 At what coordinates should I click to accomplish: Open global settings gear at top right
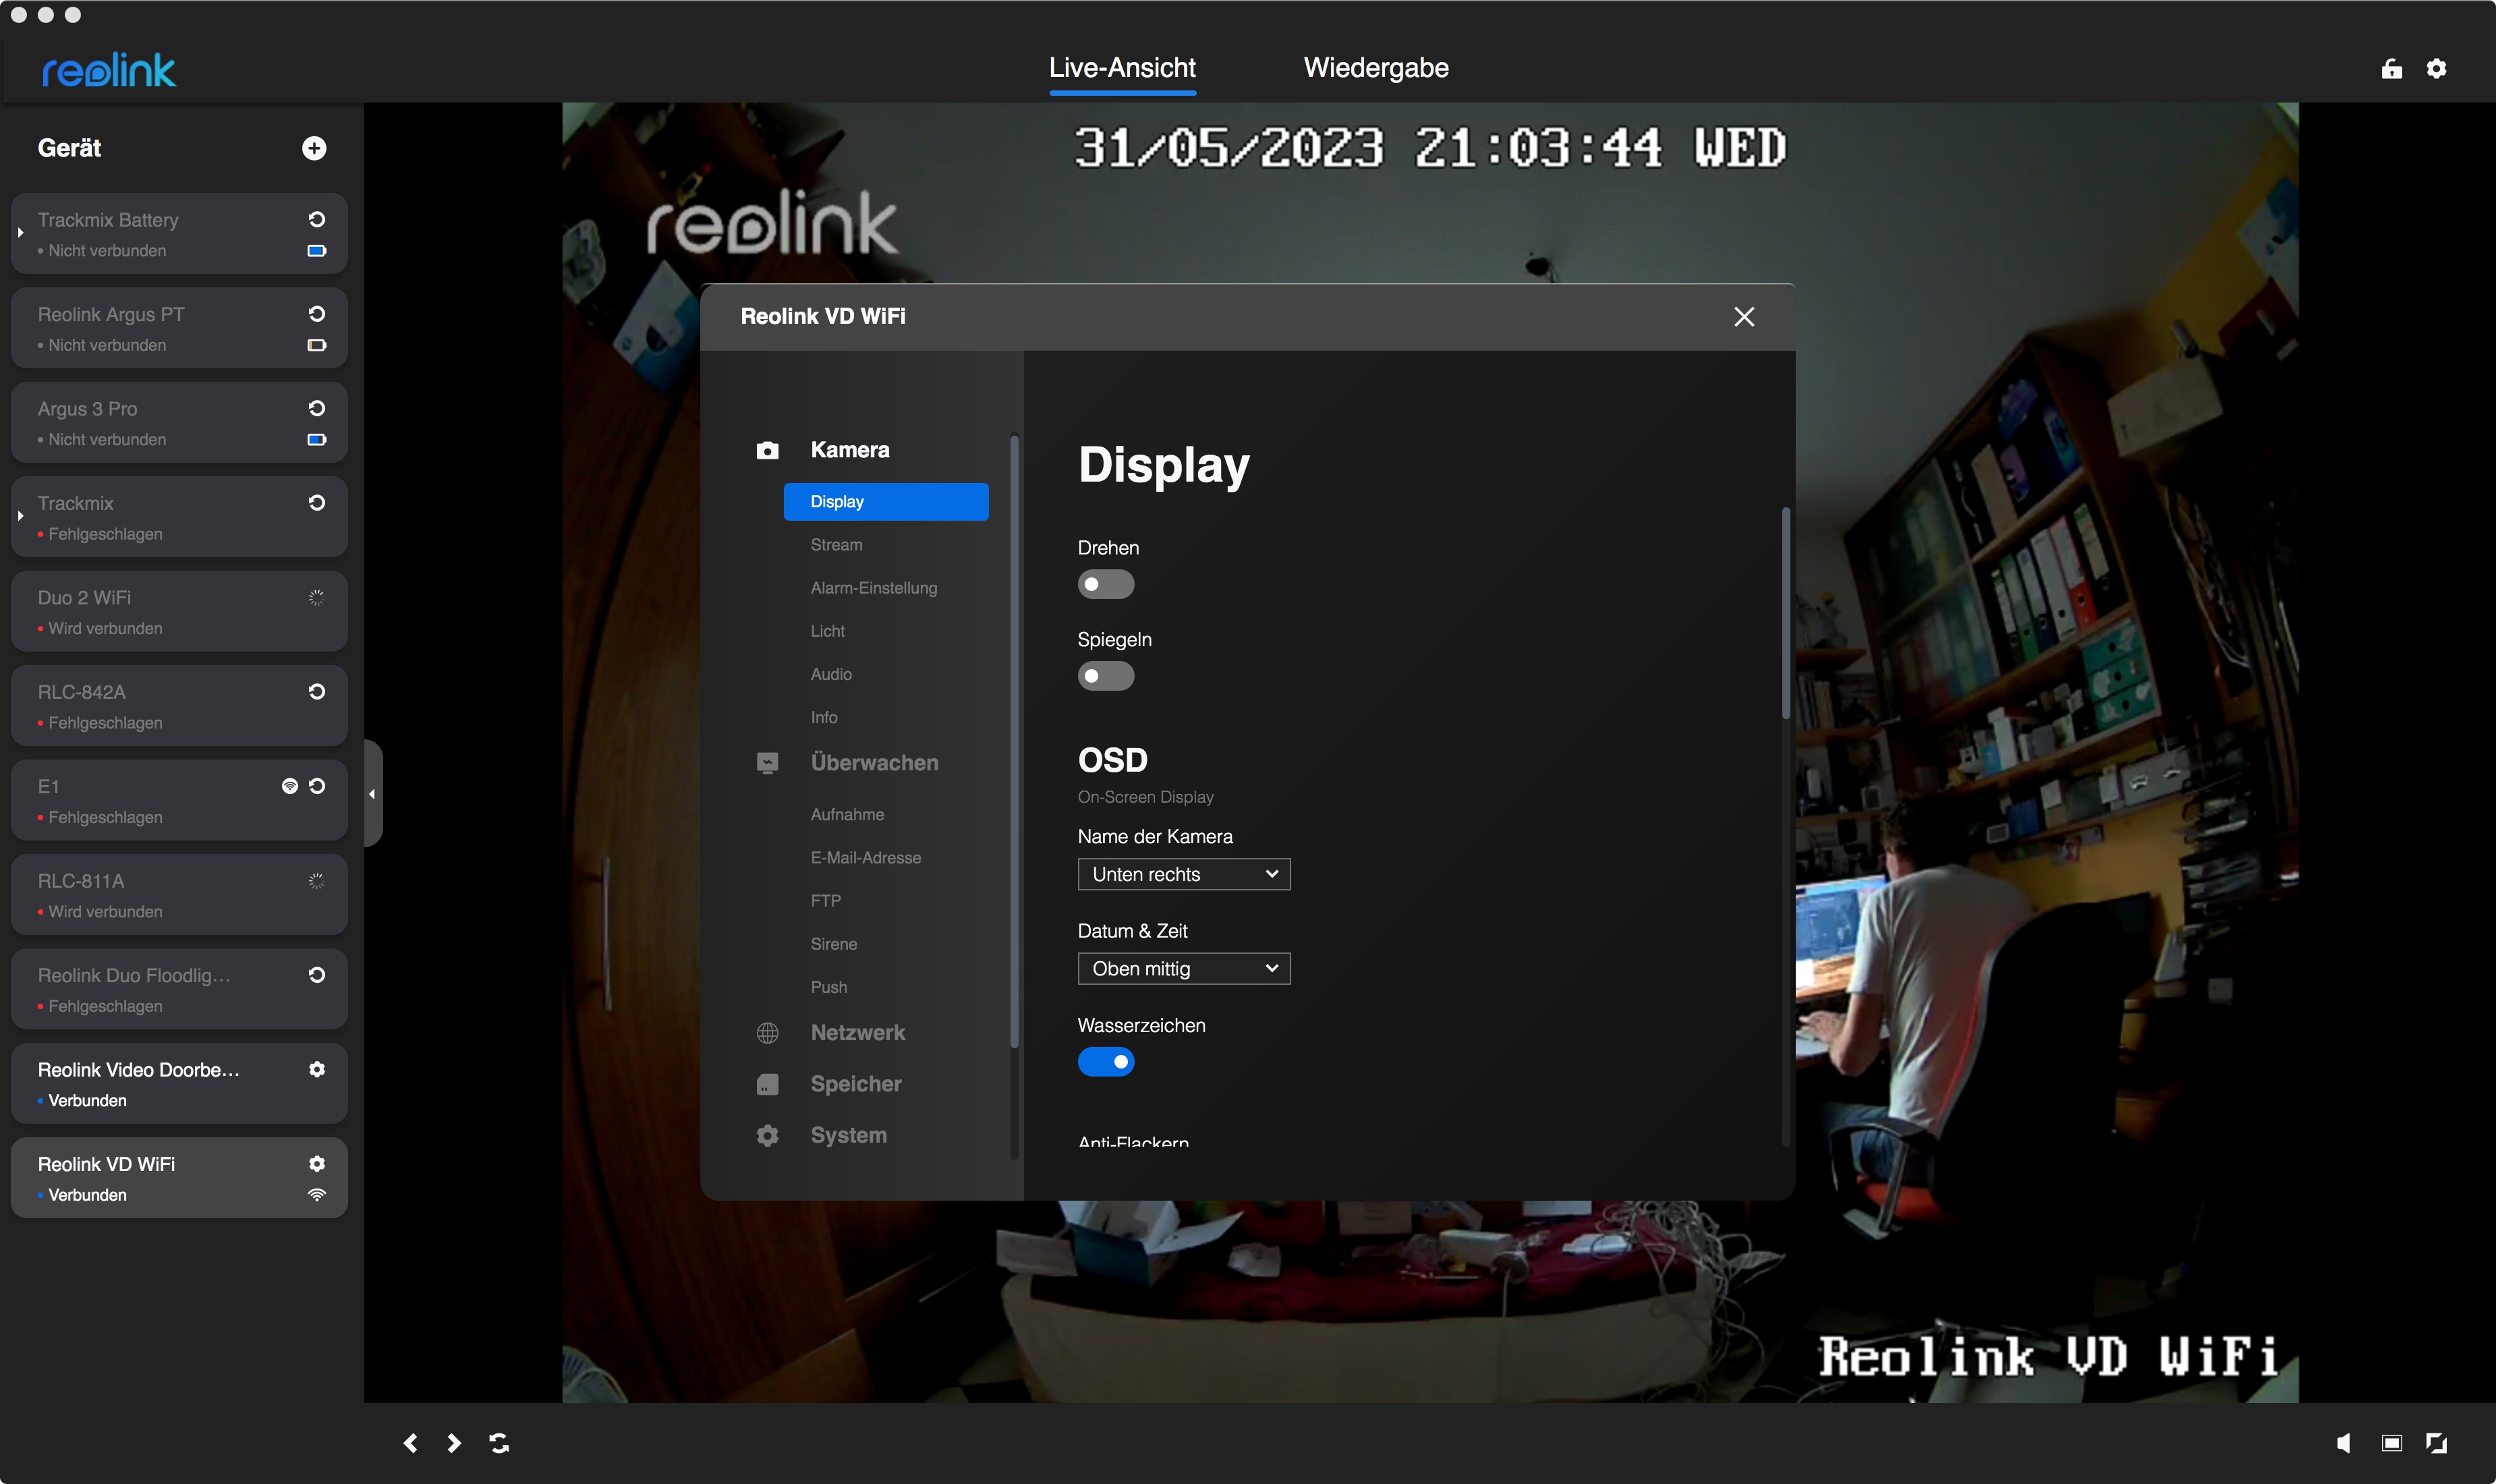pyautogui.click(x=2437, y=68)
